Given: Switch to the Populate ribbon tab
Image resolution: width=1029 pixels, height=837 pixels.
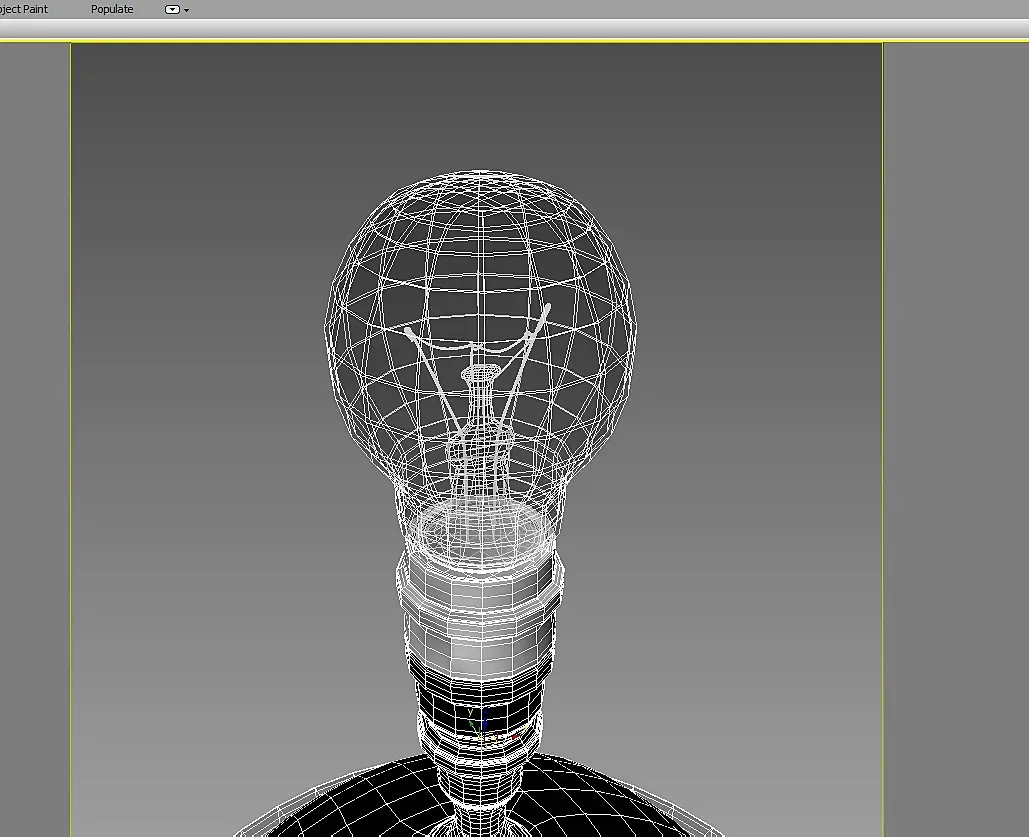Looking at the screenshot, I should point(112,9).
